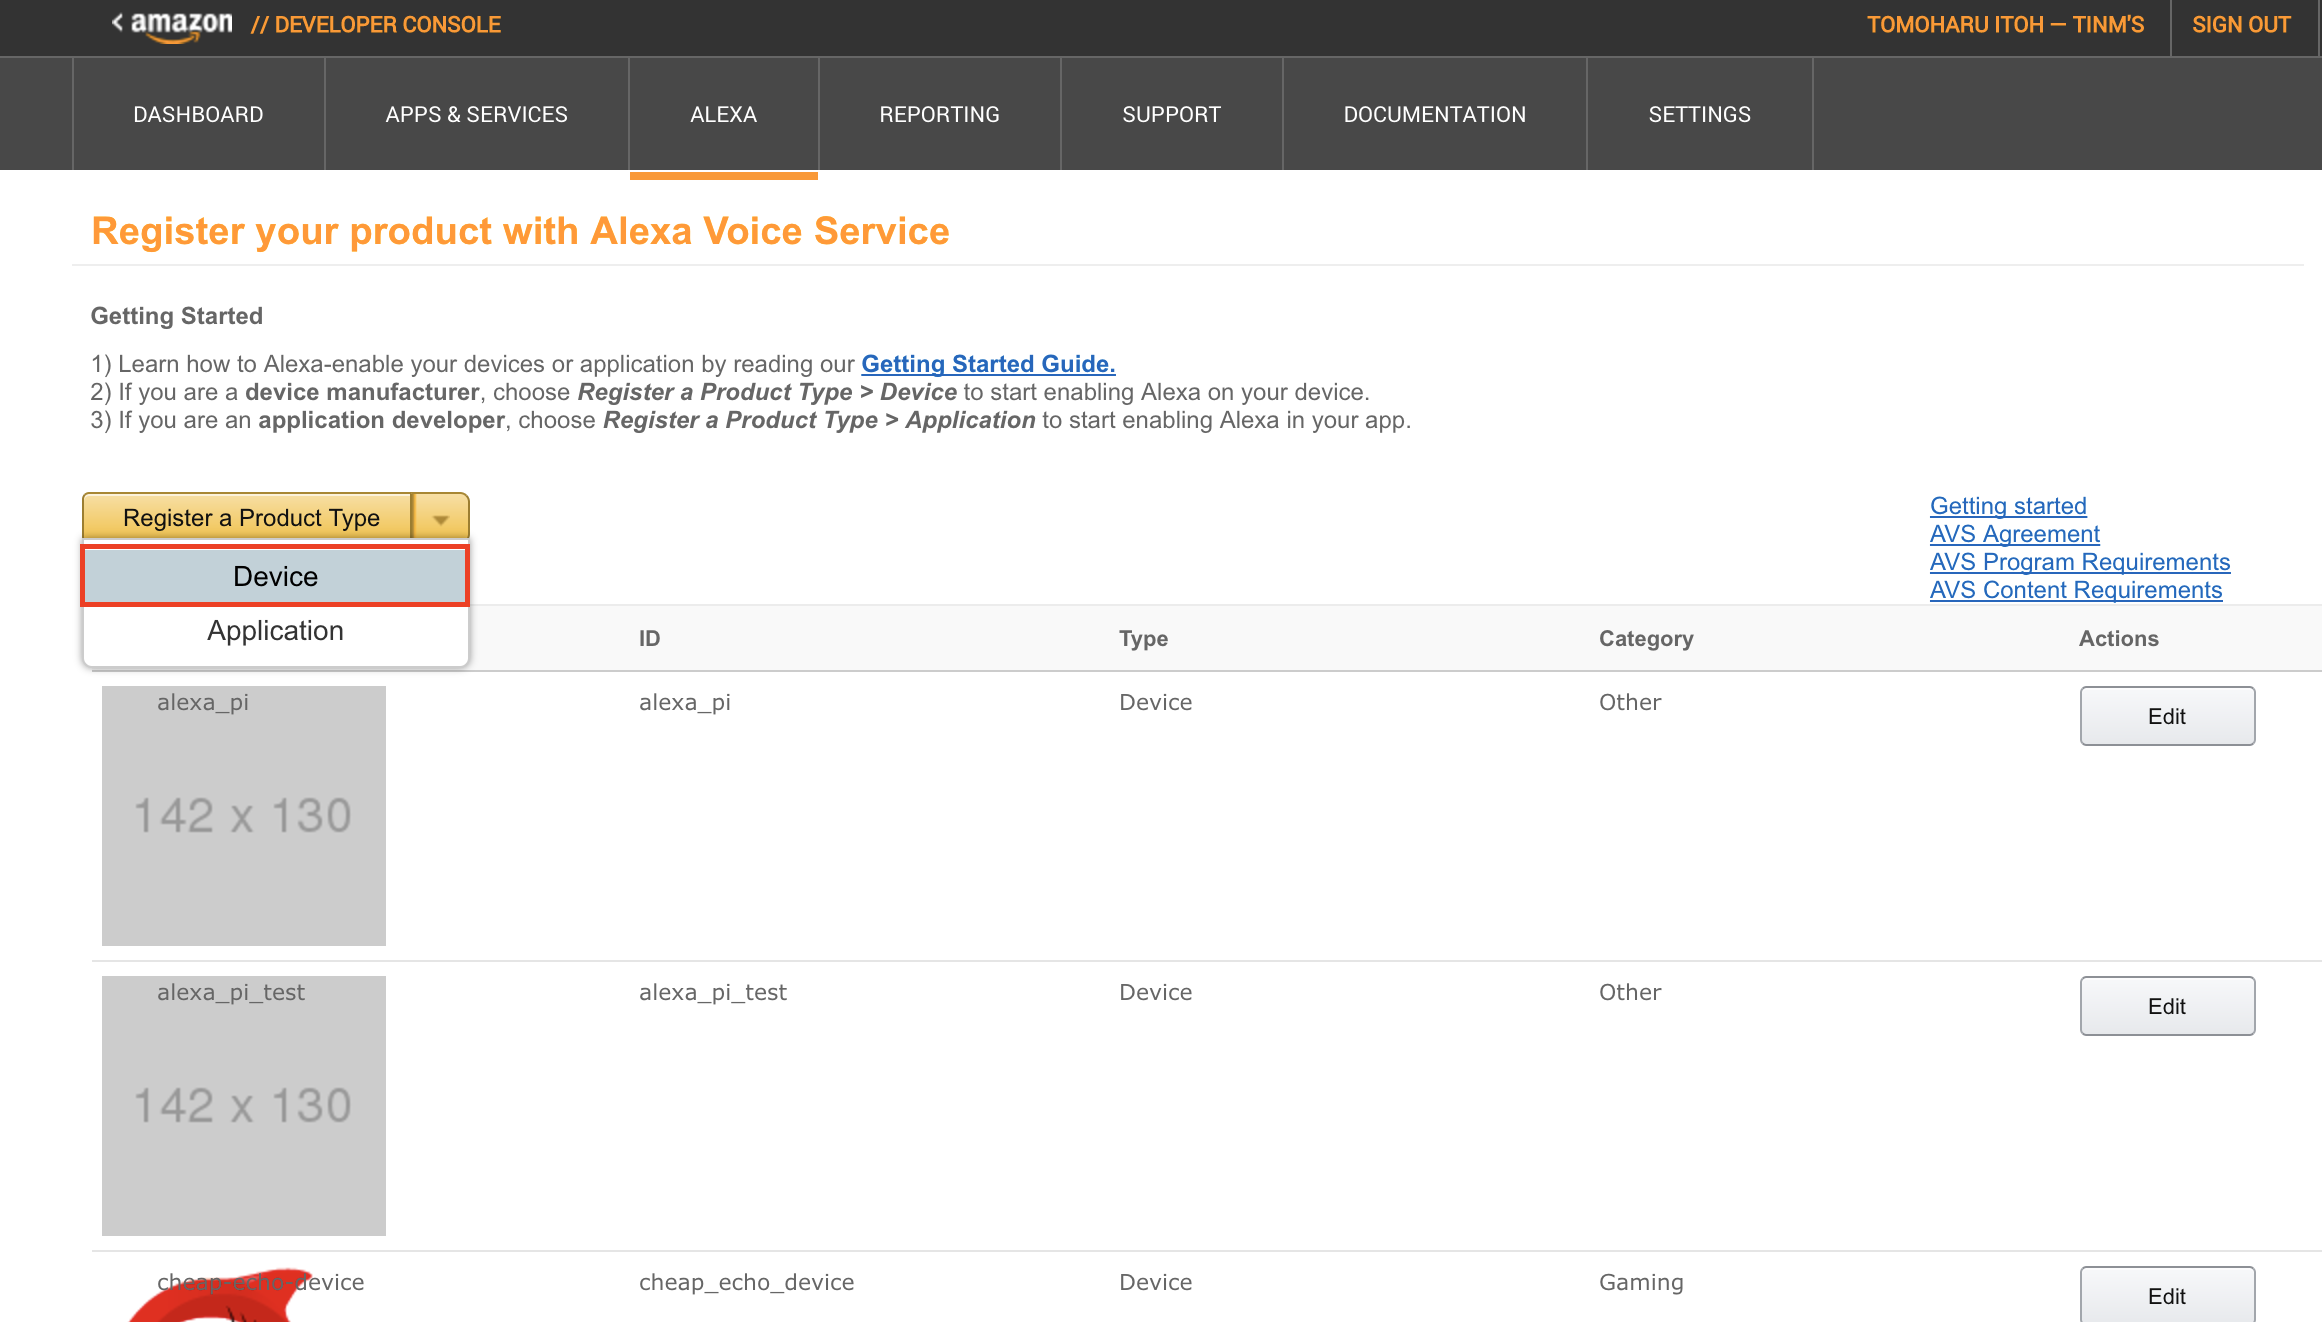Open the Getting Started Guide link
Viewport: 2322px width, 1322px height.
(x=988, y=364)
